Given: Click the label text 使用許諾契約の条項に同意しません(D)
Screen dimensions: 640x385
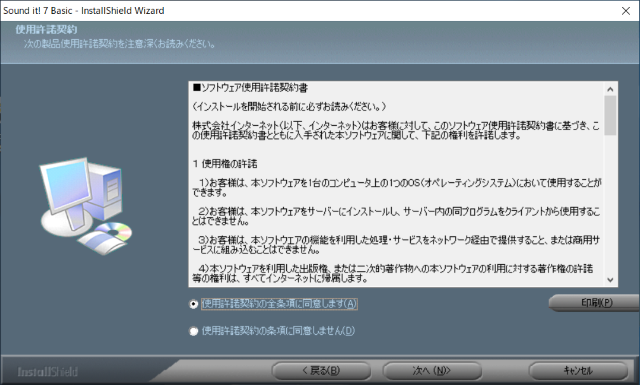Looking at the screenshot, I should click(x=278, y=331).
